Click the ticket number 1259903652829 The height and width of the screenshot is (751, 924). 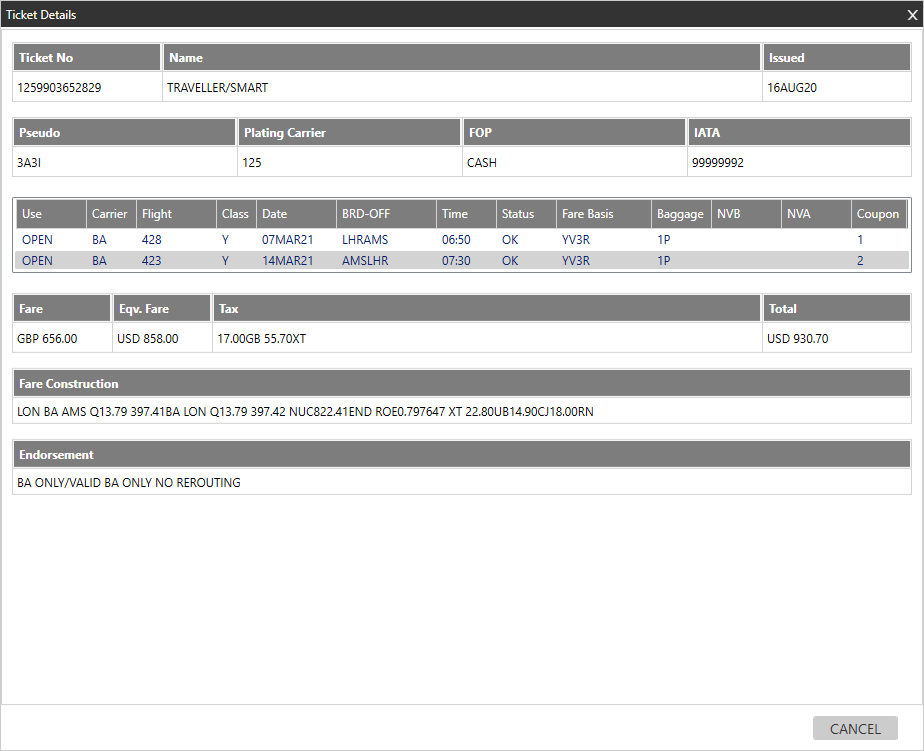(59, 88)
